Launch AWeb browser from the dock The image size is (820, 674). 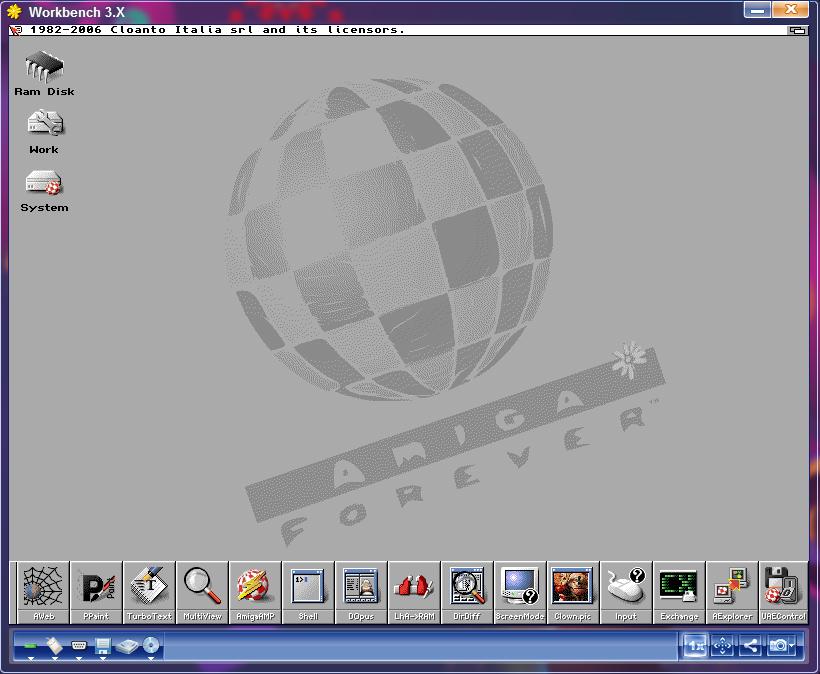(x=43, y=592)
